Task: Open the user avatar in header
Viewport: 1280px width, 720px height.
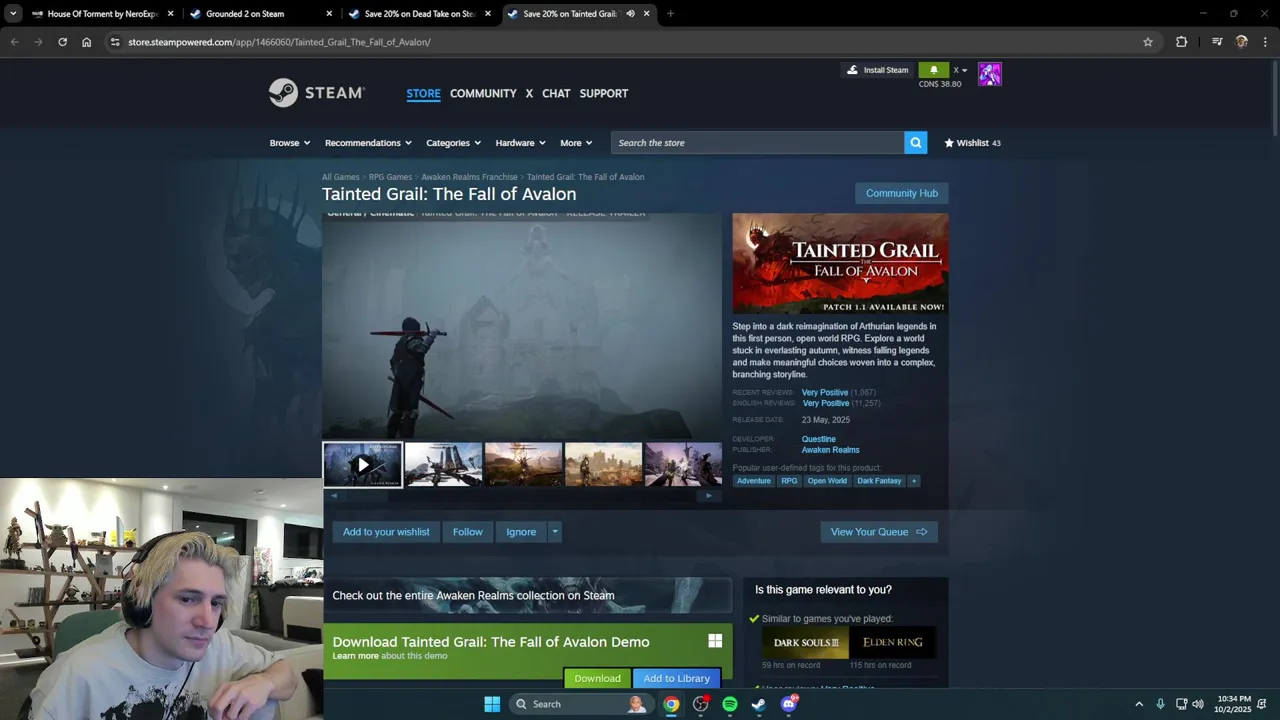Action: pyautogui.click(x=989, y=74)
